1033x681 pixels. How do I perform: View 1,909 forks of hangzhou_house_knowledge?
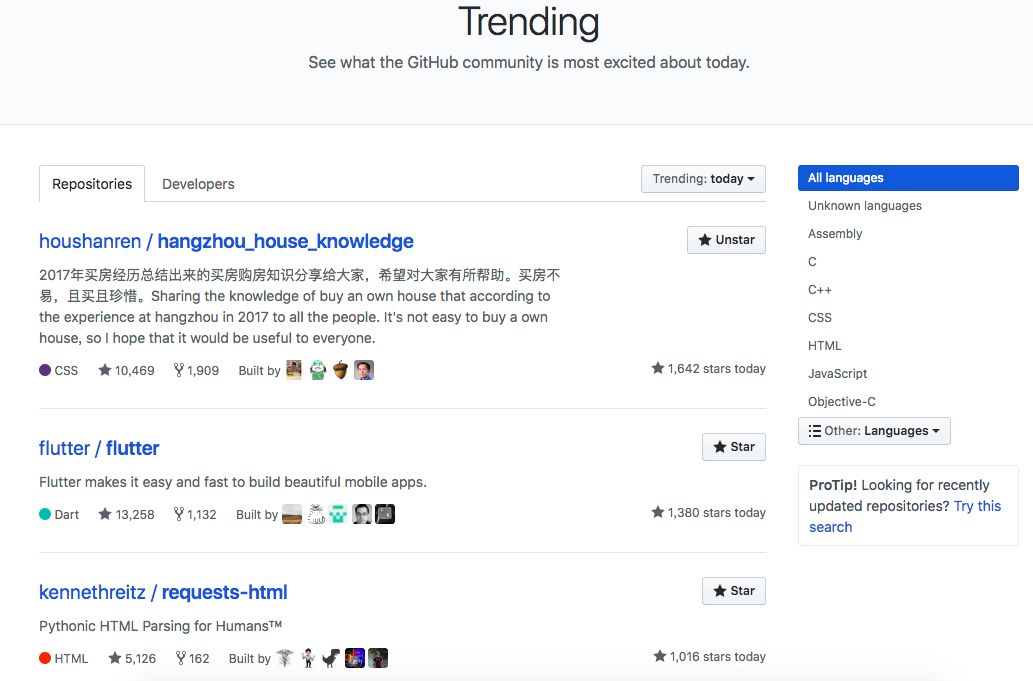[196, 370]
